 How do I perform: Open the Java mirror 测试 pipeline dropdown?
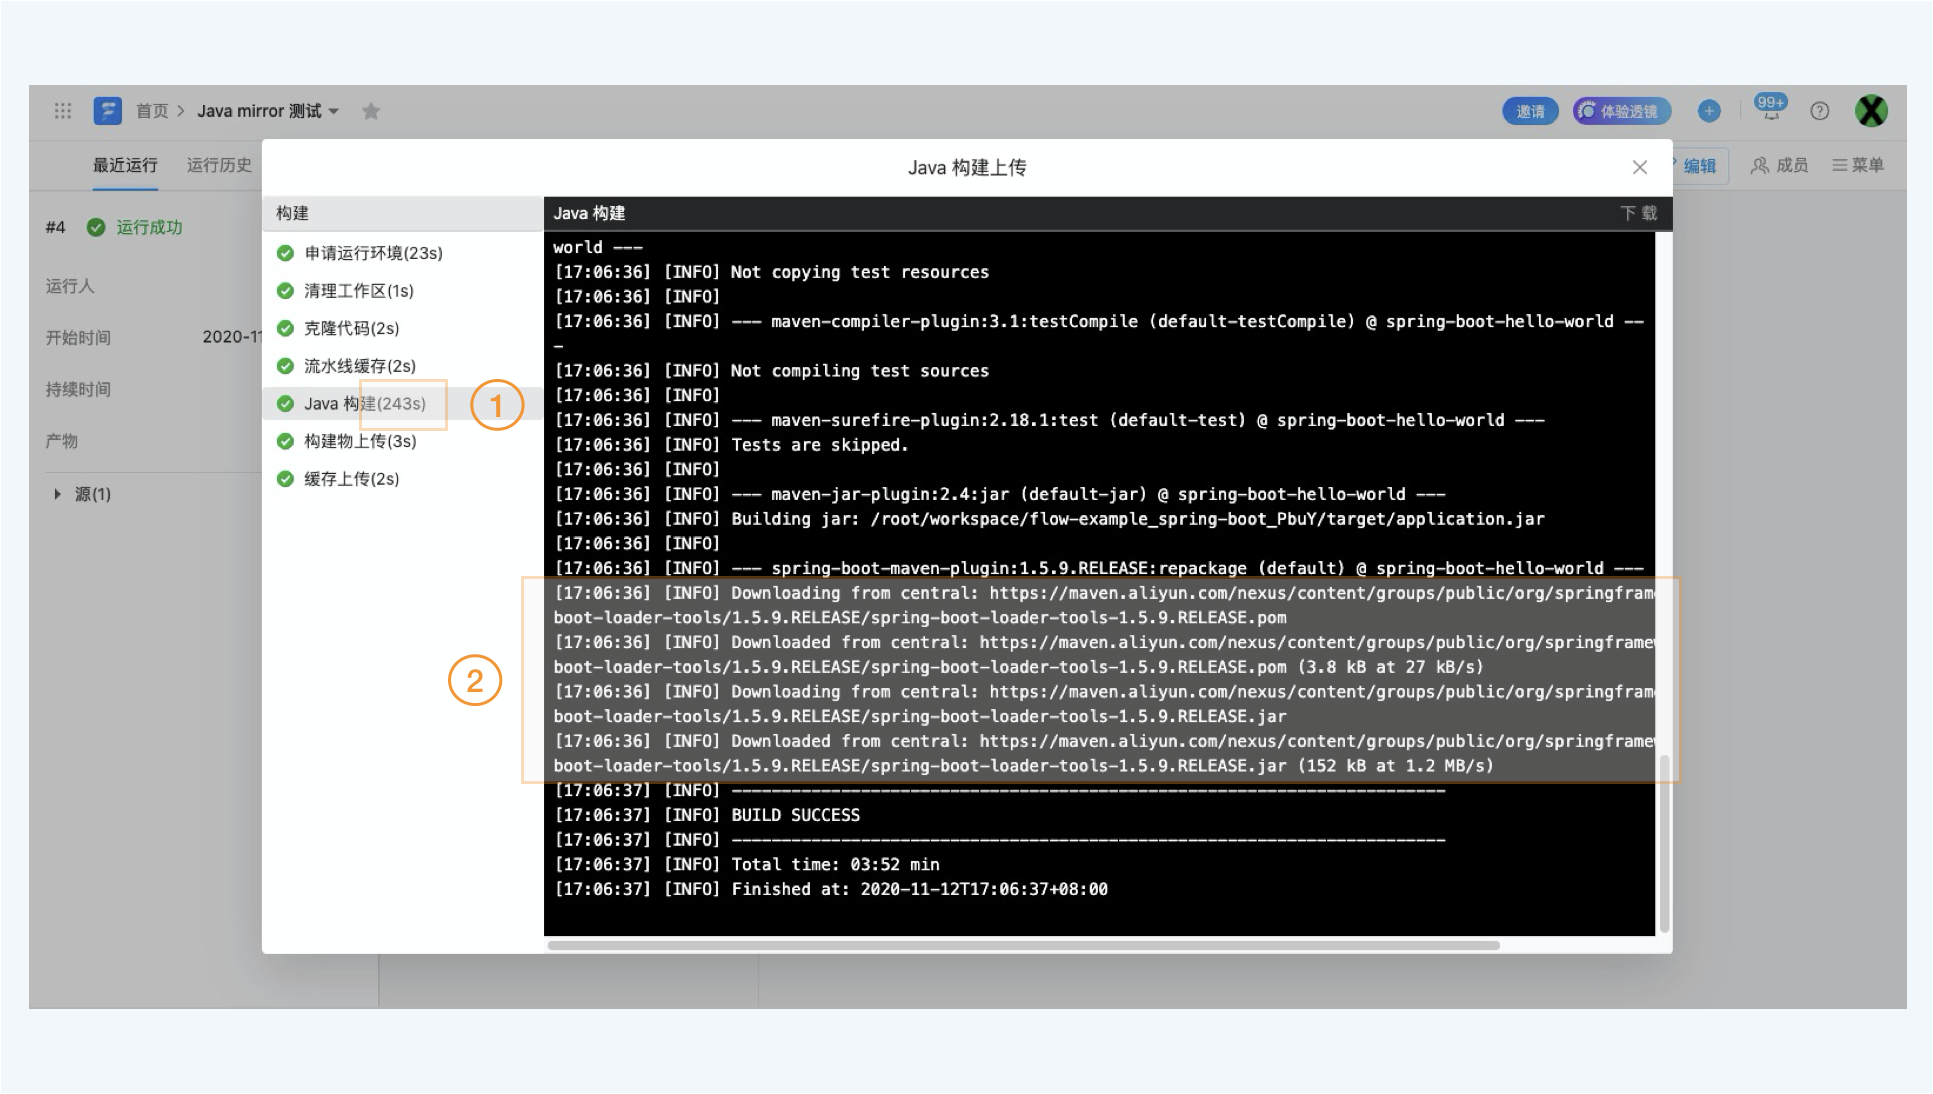point(268,111)
